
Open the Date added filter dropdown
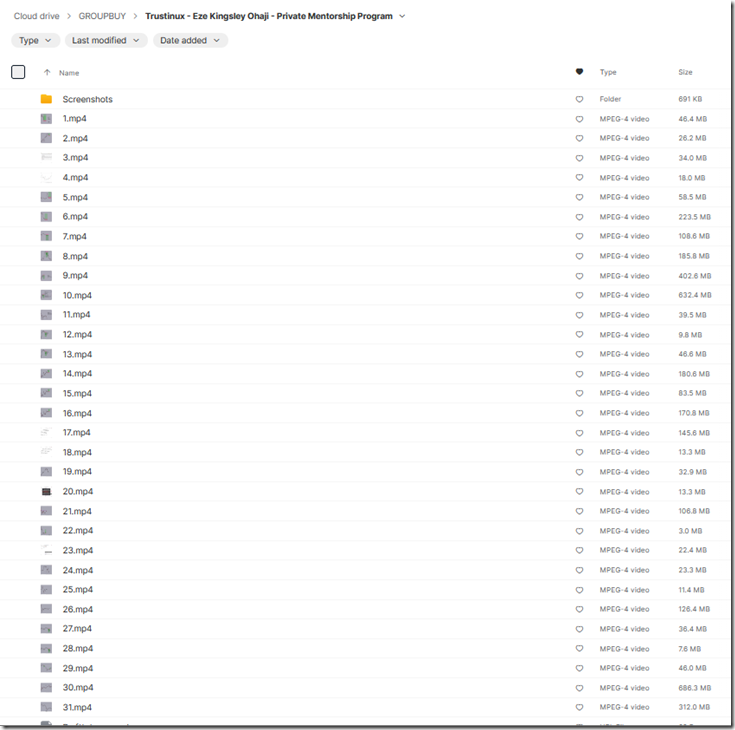(x=190, y=40)
